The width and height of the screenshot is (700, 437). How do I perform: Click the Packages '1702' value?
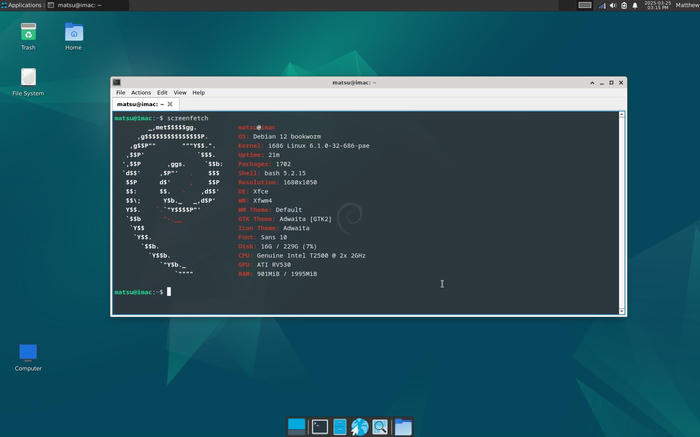(x=283, y=164)
